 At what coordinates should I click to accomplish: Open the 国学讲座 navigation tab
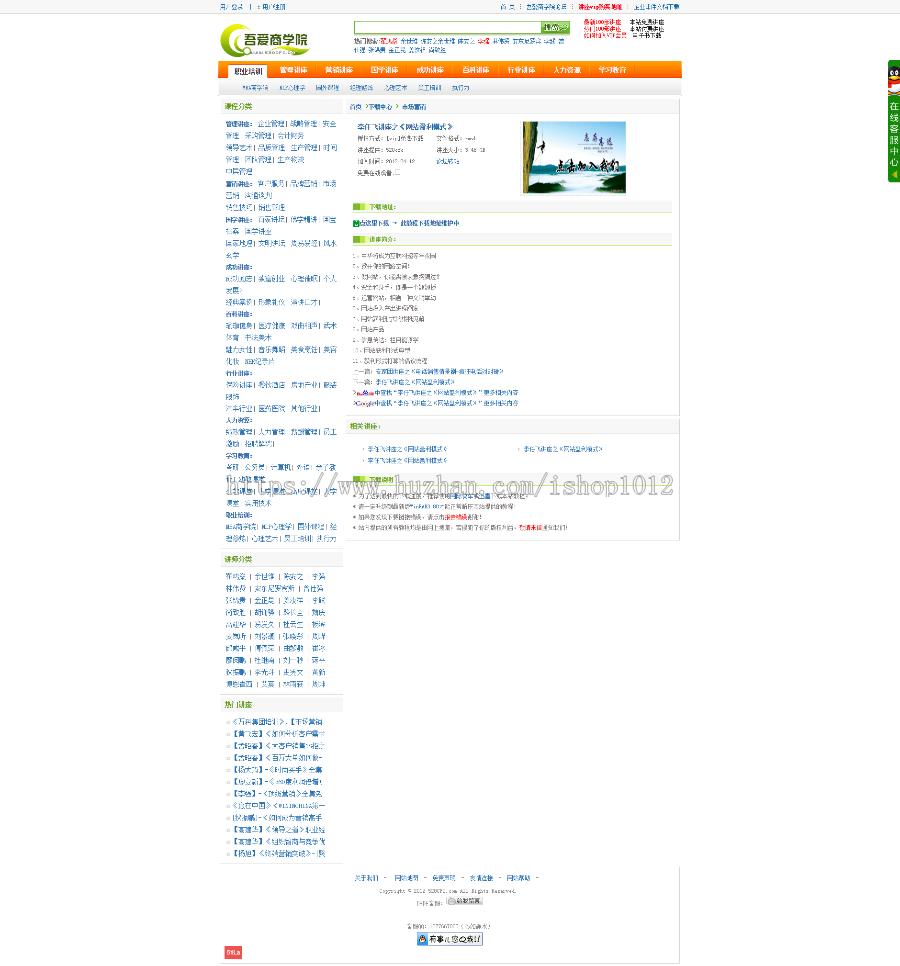pos(384,70)
